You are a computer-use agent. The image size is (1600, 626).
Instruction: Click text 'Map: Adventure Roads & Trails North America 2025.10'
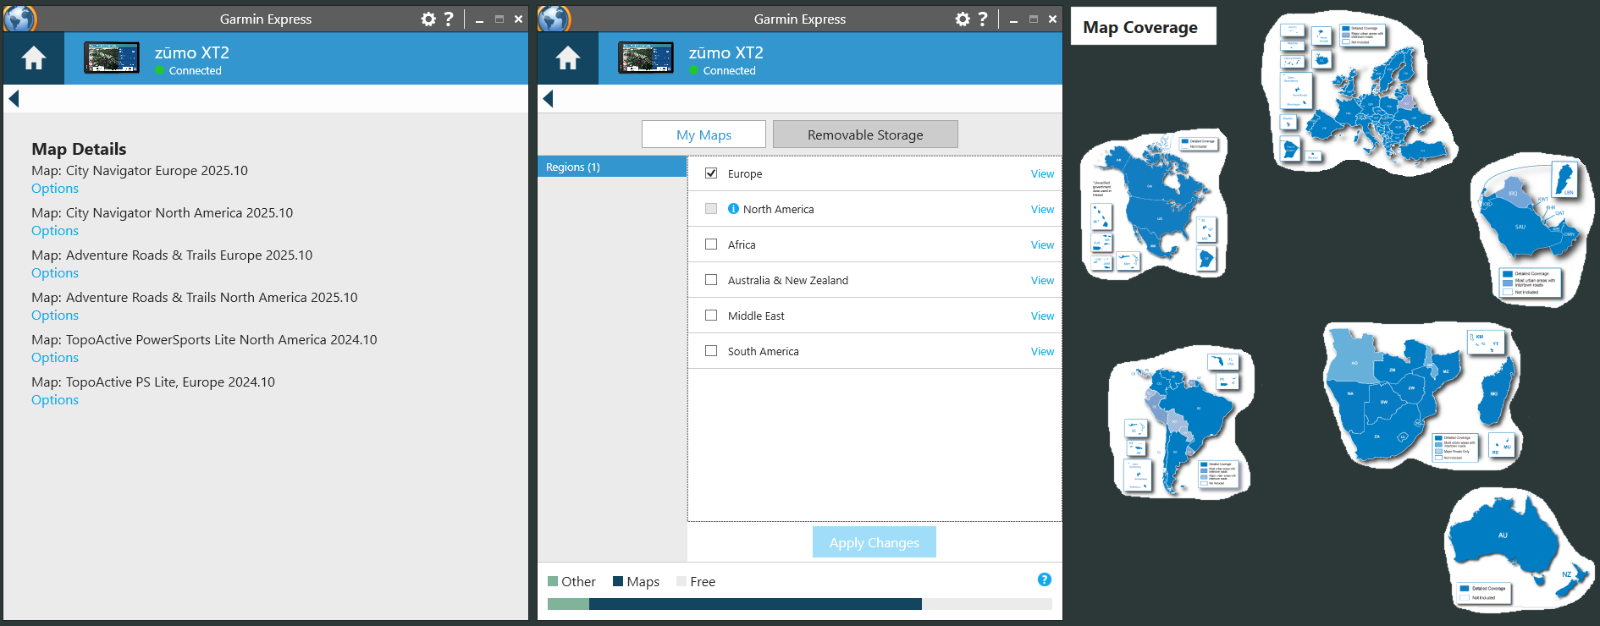pos(194,297)
